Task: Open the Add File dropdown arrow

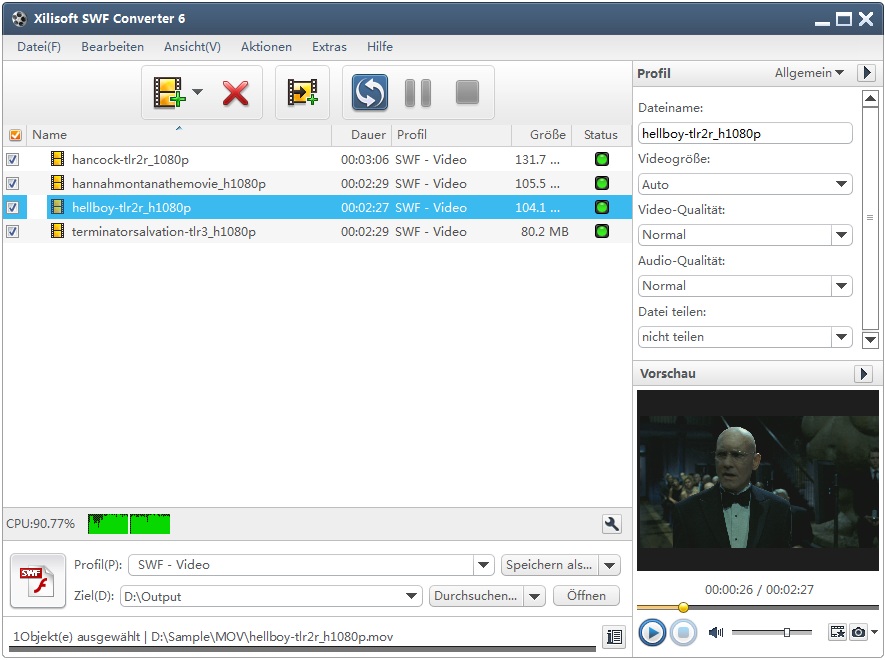Action: click(x=198, y=91)
